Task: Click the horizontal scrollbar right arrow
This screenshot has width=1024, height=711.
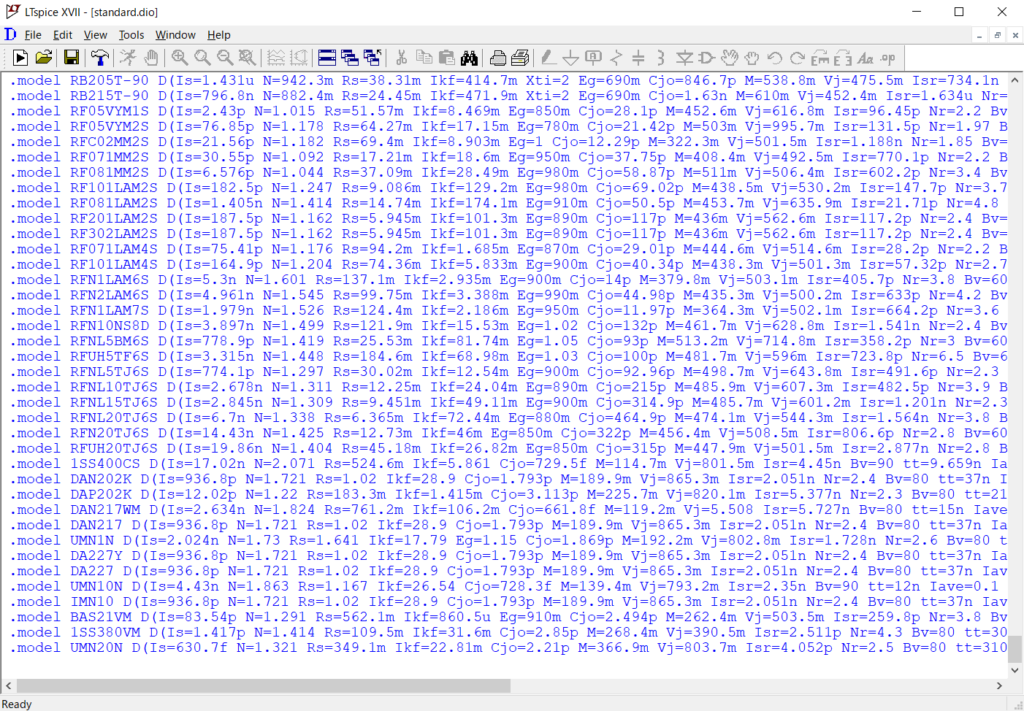Action: (x=999, y=686)
